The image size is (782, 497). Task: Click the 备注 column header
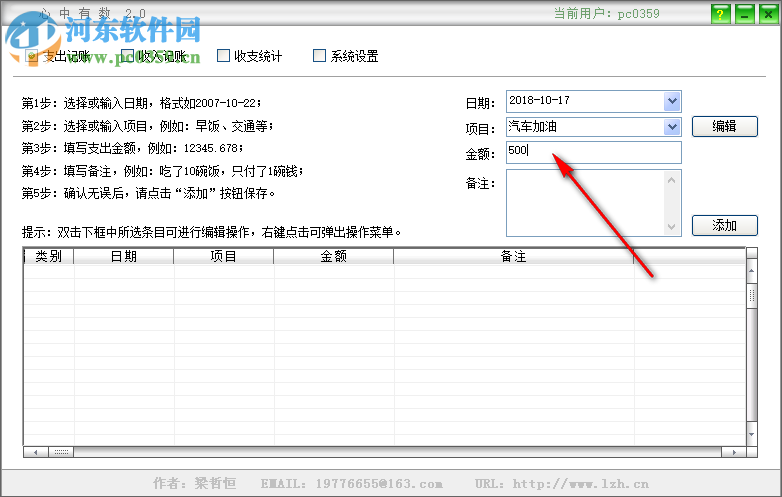(x=514, y=256)
